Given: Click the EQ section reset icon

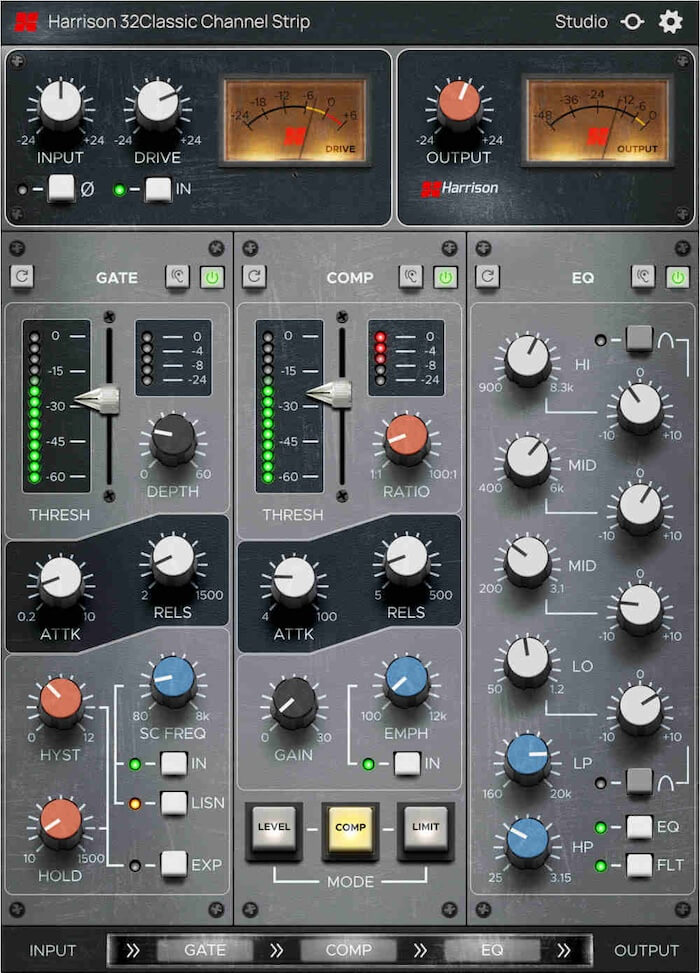Looking at the screenshot, I should tap(487, 276).
